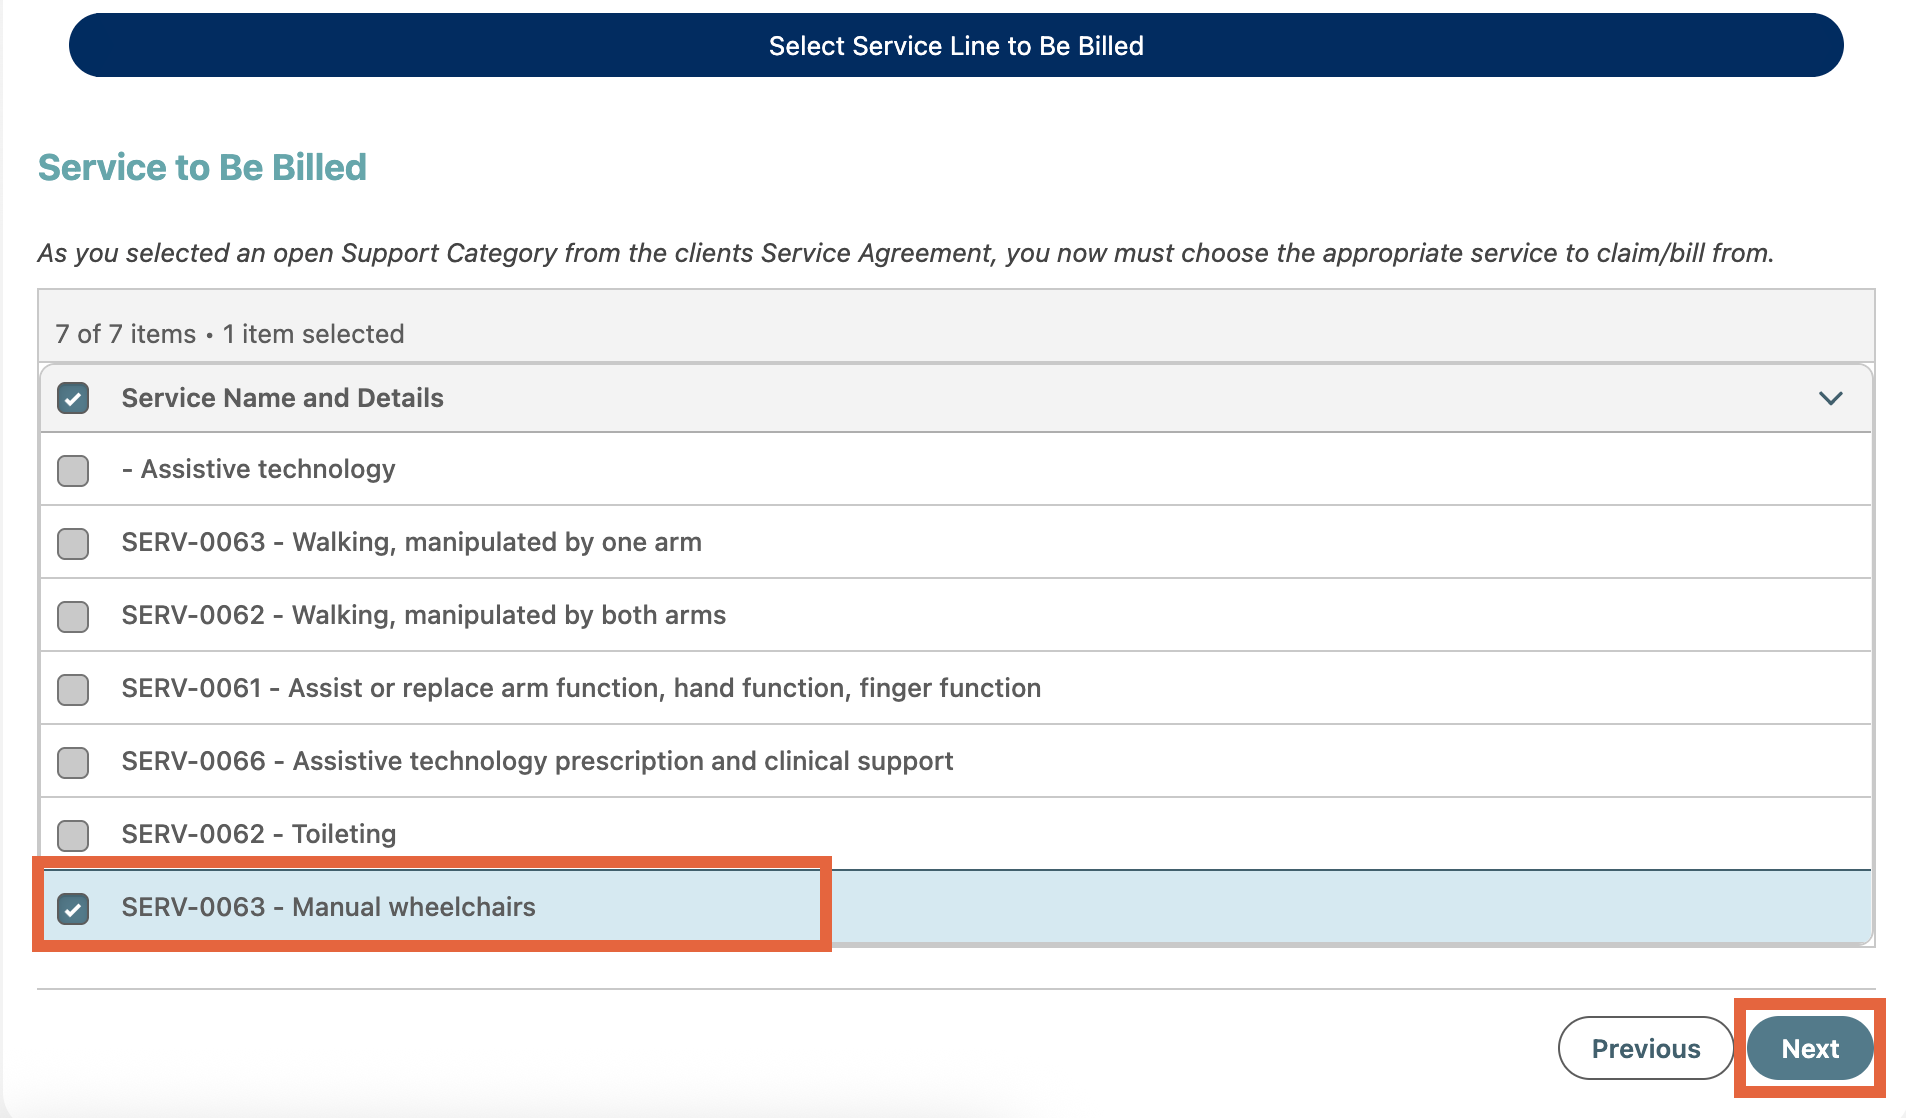This screenshot has height=1118, width=1906.
Task: Click the Next button
Action: (1809, 1048)
